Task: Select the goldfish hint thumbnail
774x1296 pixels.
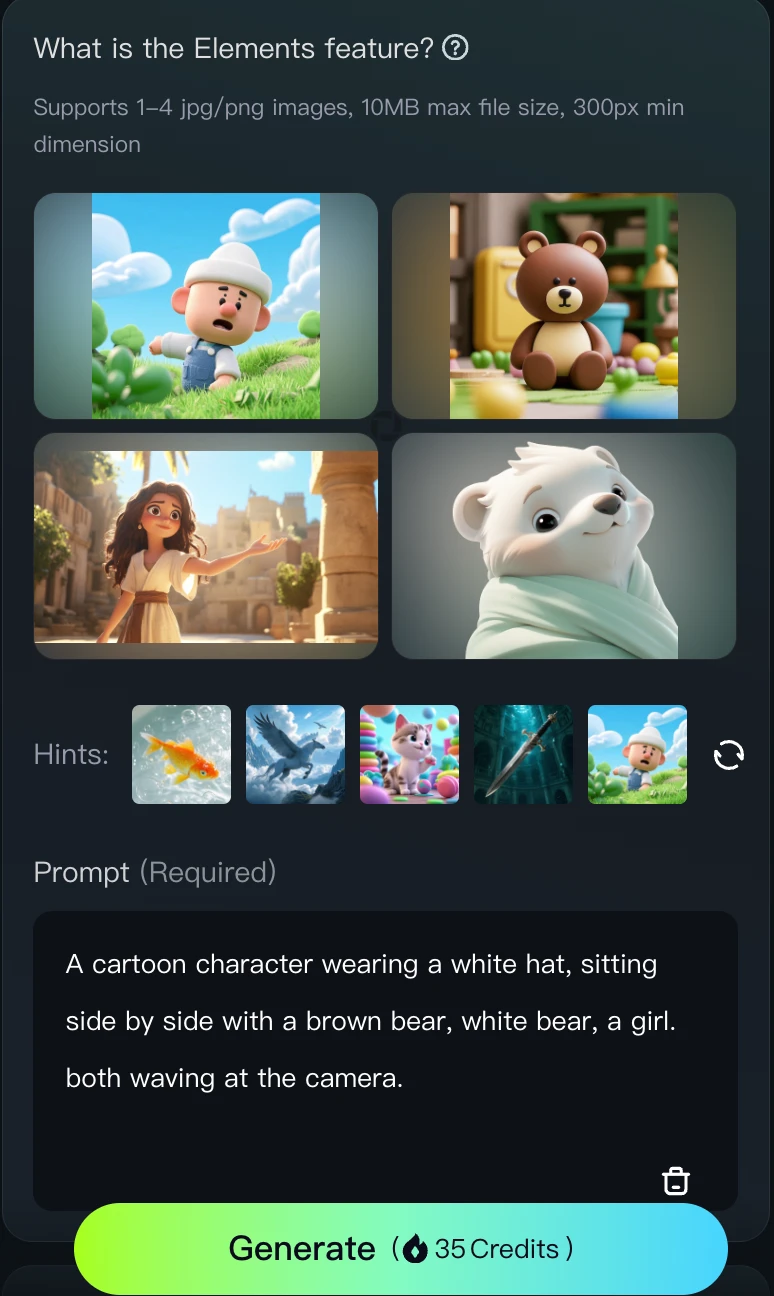Action: pyautogui.click(x=182, y=755)
